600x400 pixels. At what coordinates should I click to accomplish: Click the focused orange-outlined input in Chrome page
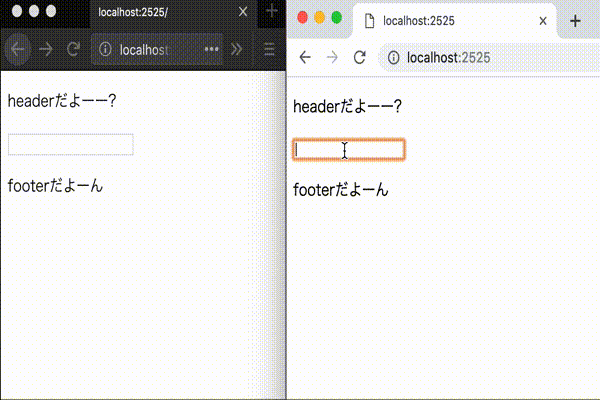(x=349, y=150)
